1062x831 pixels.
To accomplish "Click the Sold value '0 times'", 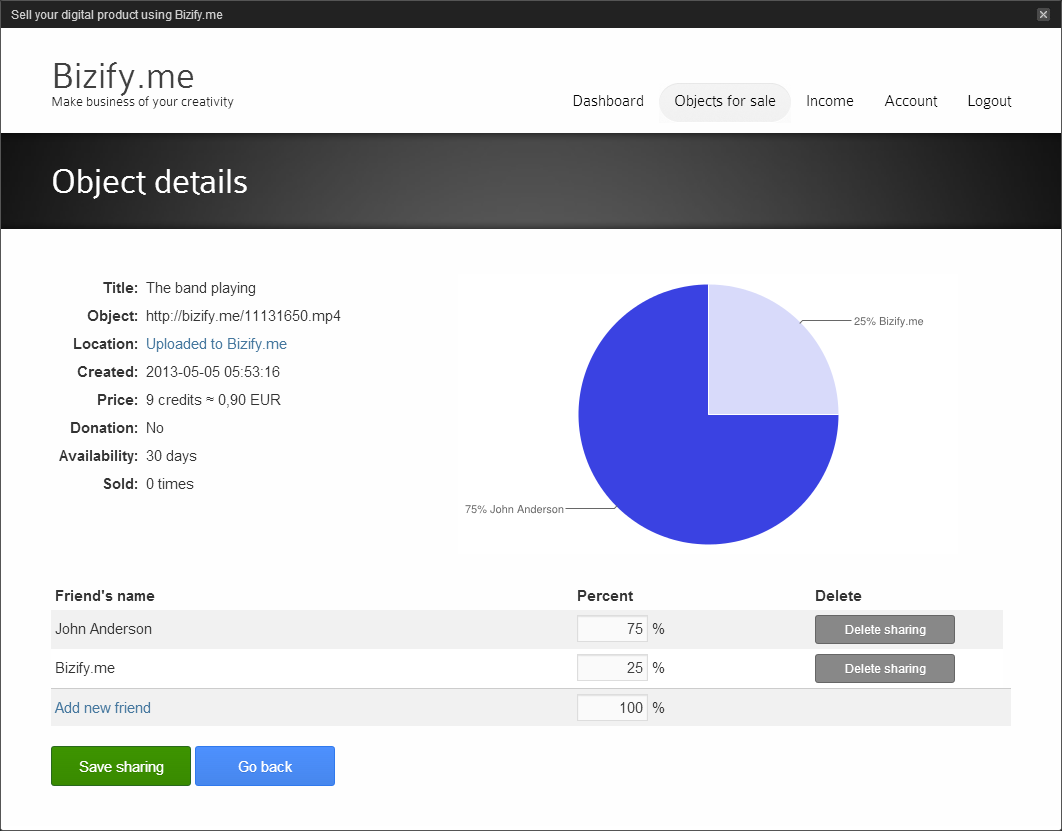I will click(169, 484).
